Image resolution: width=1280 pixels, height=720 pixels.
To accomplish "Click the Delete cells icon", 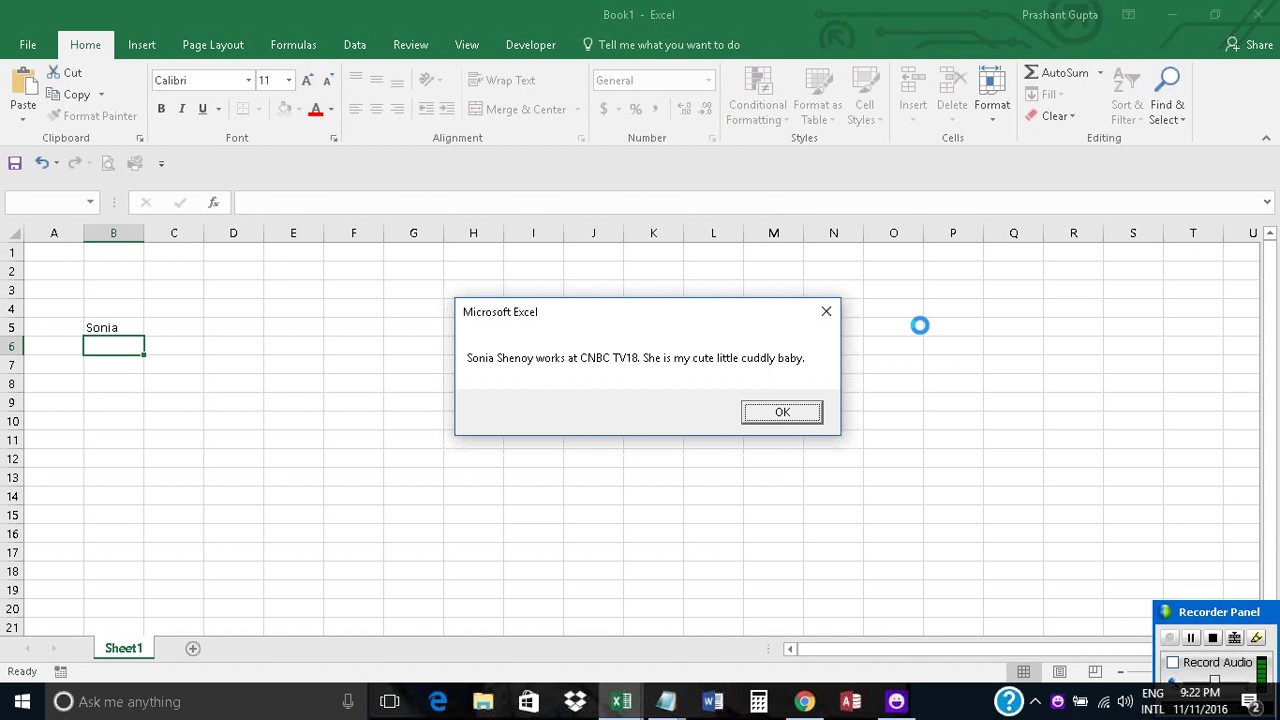I will (x=952, y=82).
